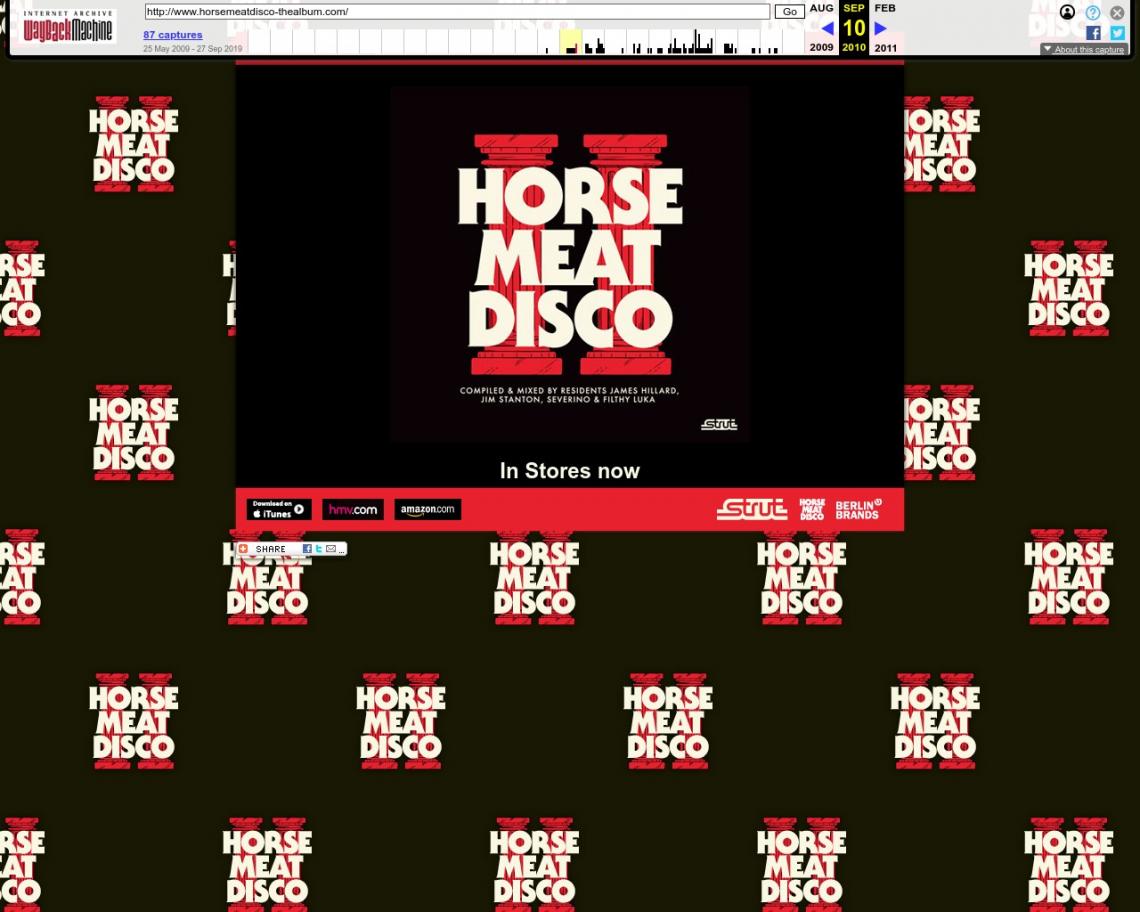Share capture via toolbar Facebook icon
Viewport: 1140px width, 912px height.
1093,33
